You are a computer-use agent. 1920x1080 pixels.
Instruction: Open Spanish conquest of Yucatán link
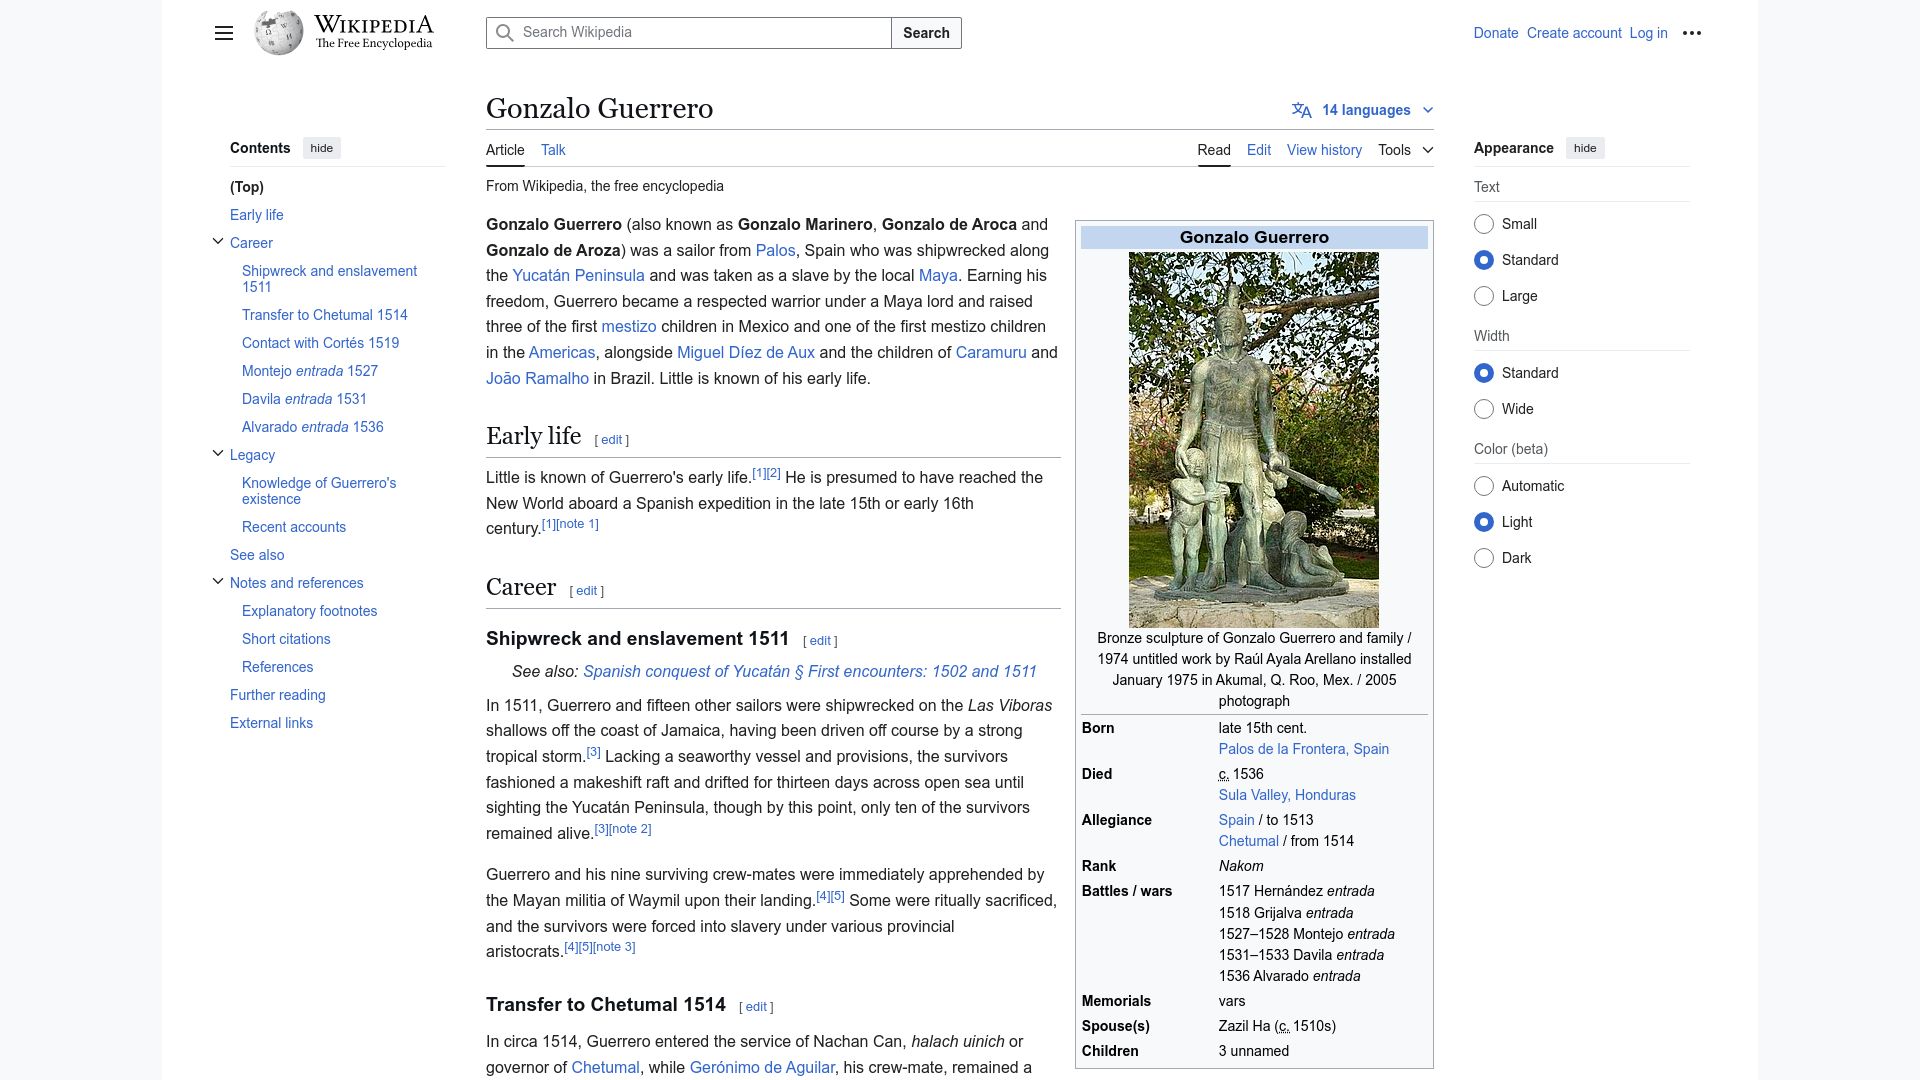click(x=810, y=672)
